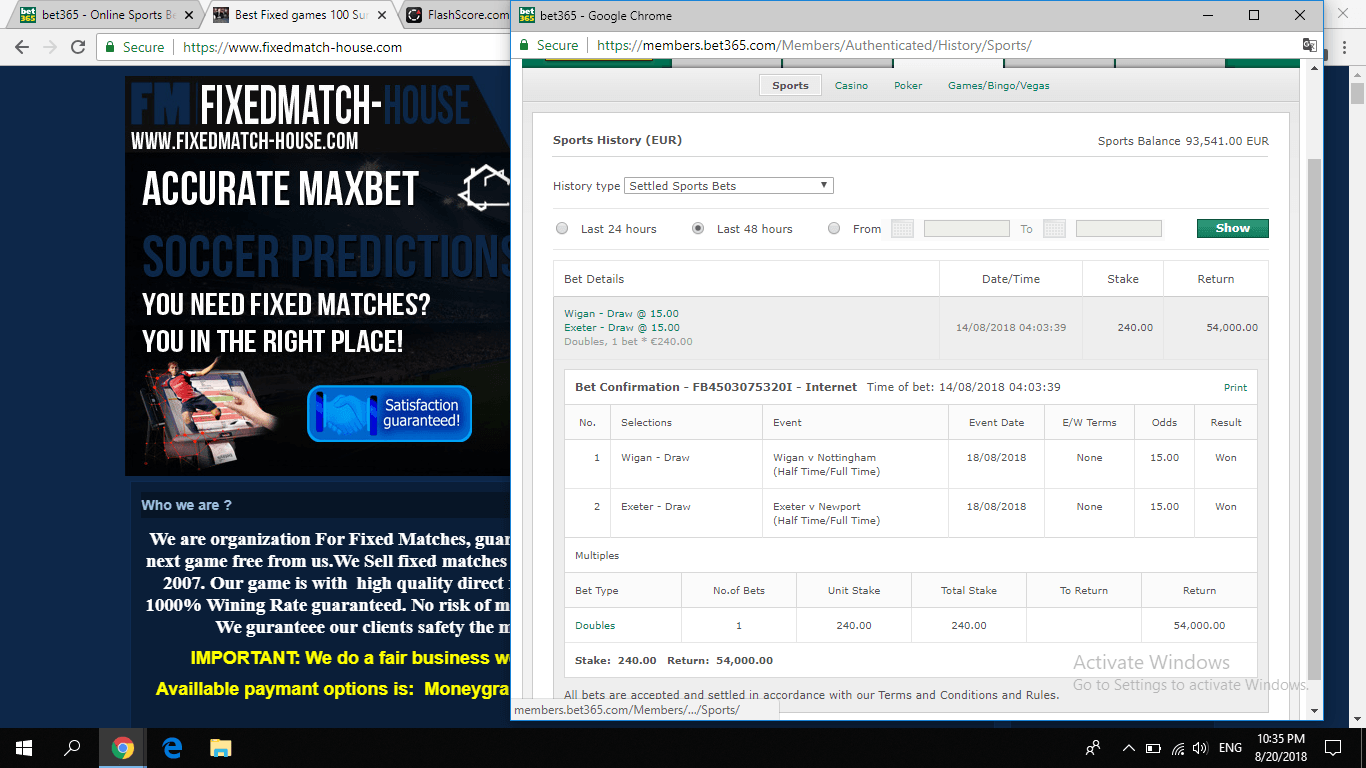Click the Secure padlock beside fixedmatch-house URL
The image size is (1366, 768).
tap(110, 47)
